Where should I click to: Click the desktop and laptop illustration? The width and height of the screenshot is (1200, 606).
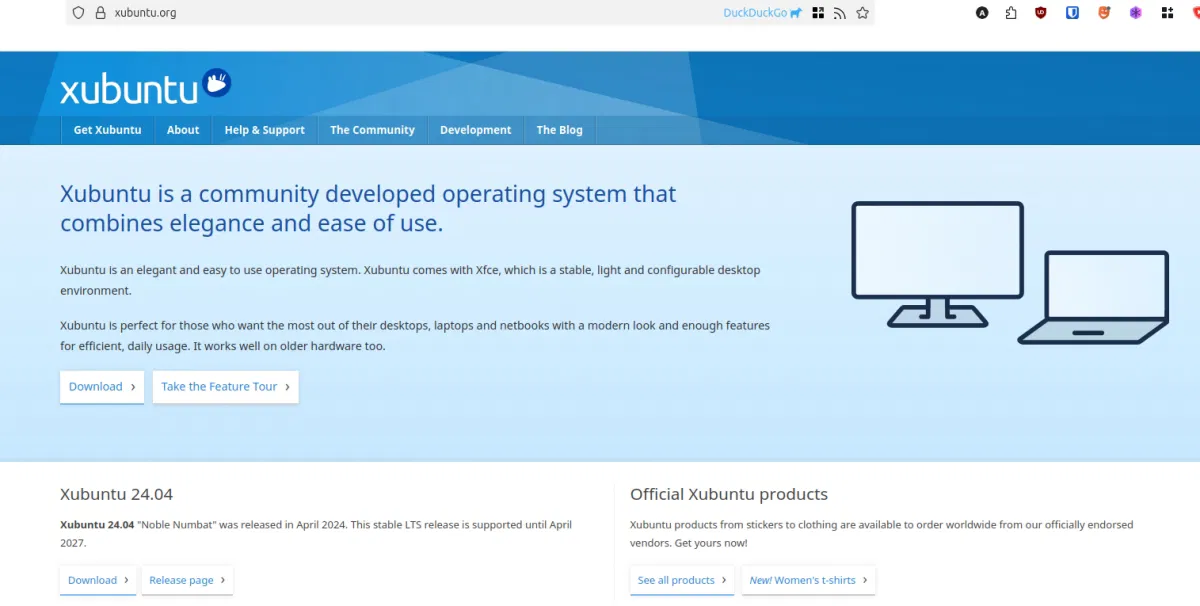1010,273
